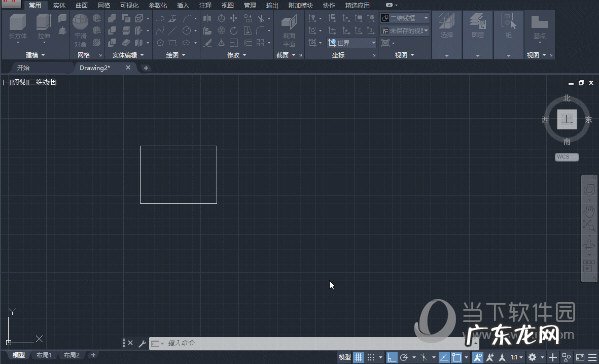Click the Move tool in Modify panel
Viewport: 599px width, 364px height.
click(233, 18)
